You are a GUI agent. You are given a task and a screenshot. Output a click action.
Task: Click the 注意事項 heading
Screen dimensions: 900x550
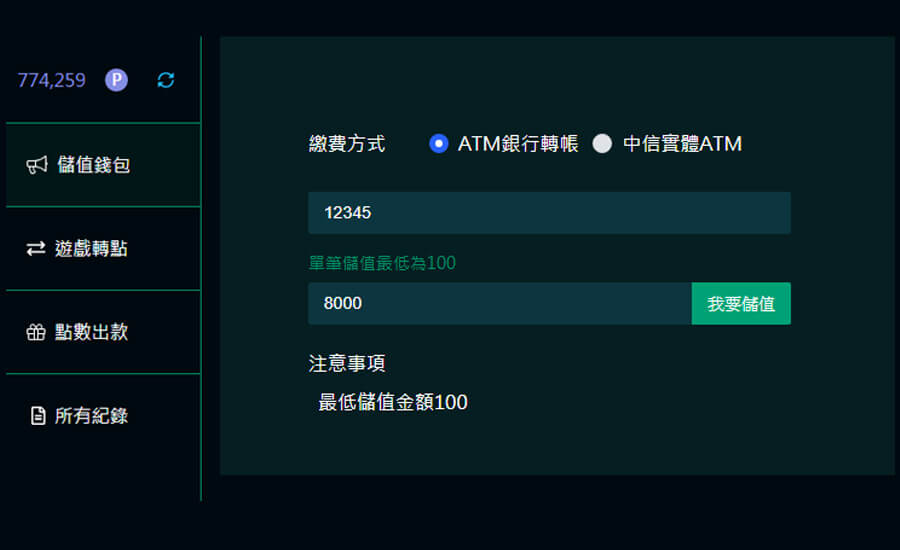[x=347, y=363]
